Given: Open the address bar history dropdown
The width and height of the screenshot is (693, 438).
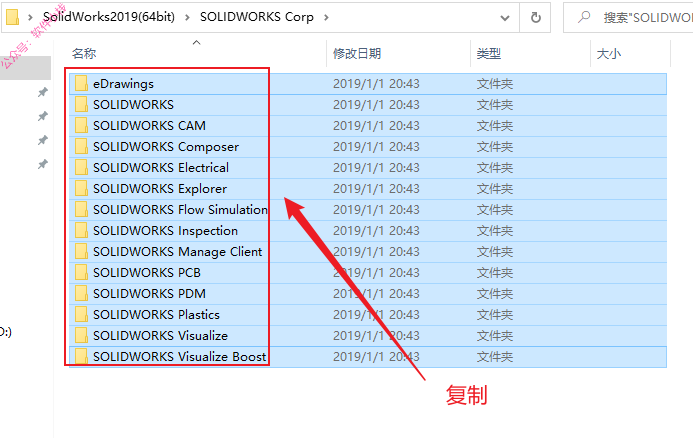Looking at the screenshot, I should click(505, 18).
